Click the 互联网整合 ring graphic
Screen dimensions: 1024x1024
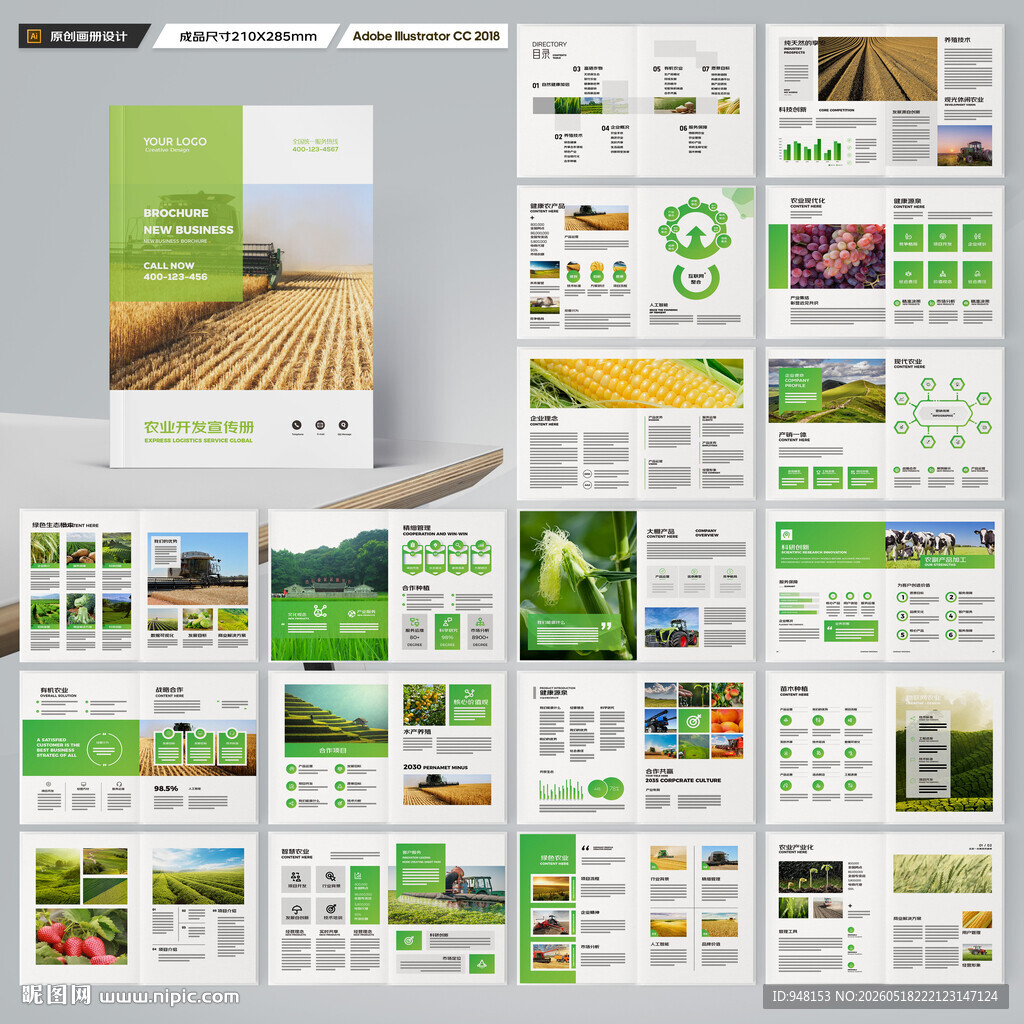point(696,280)
